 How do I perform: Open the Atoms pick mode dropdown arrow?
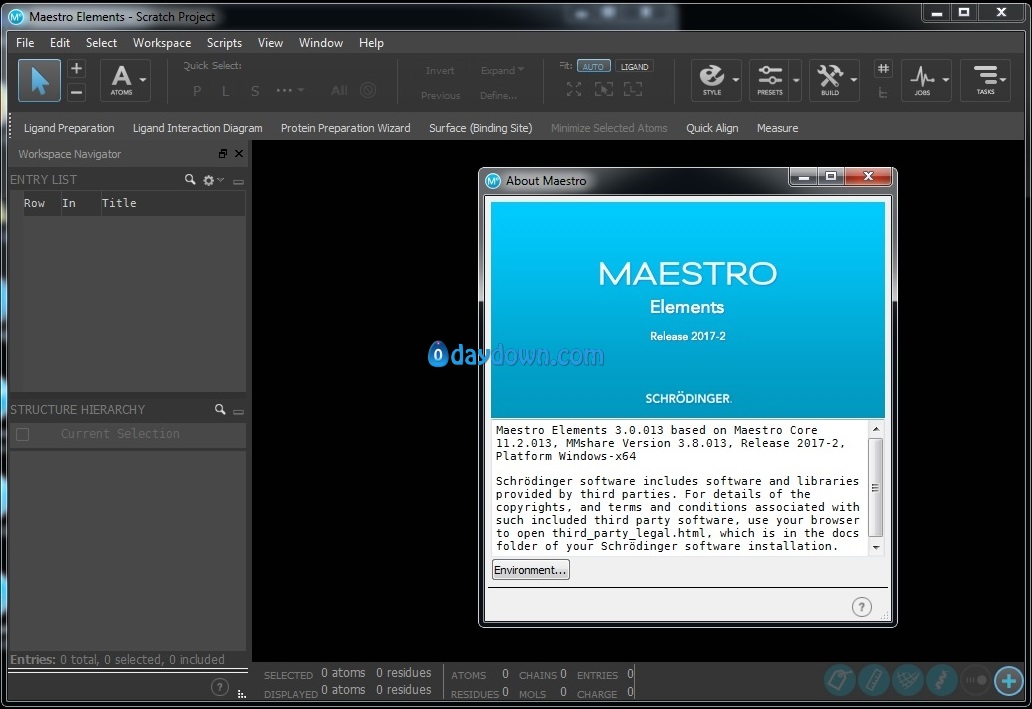click(x=143, y=80)
